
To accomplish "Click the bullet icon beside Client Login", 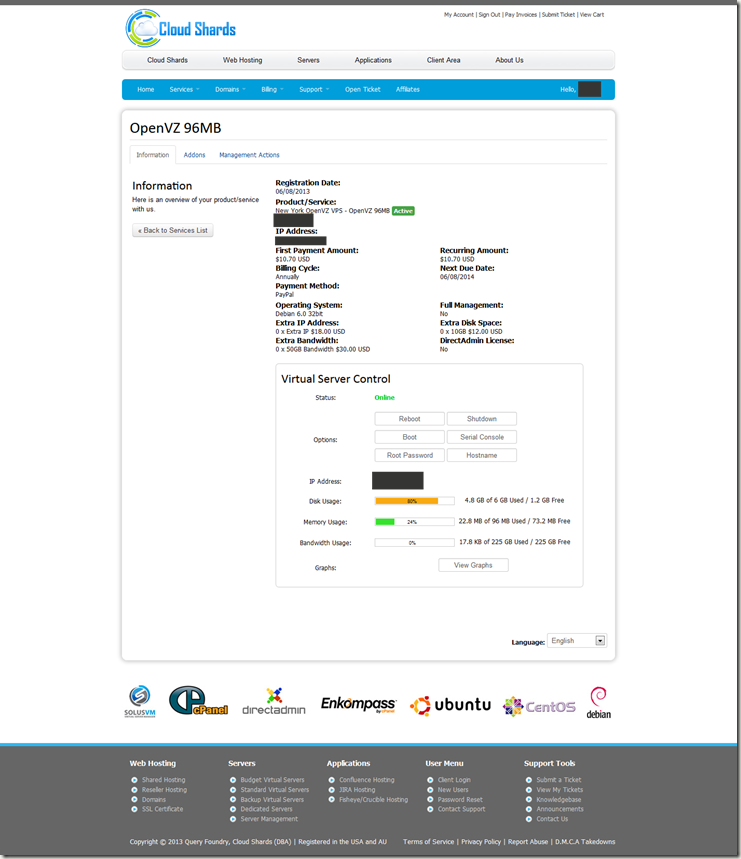I will pyautogui.click(x=430, y=780).
